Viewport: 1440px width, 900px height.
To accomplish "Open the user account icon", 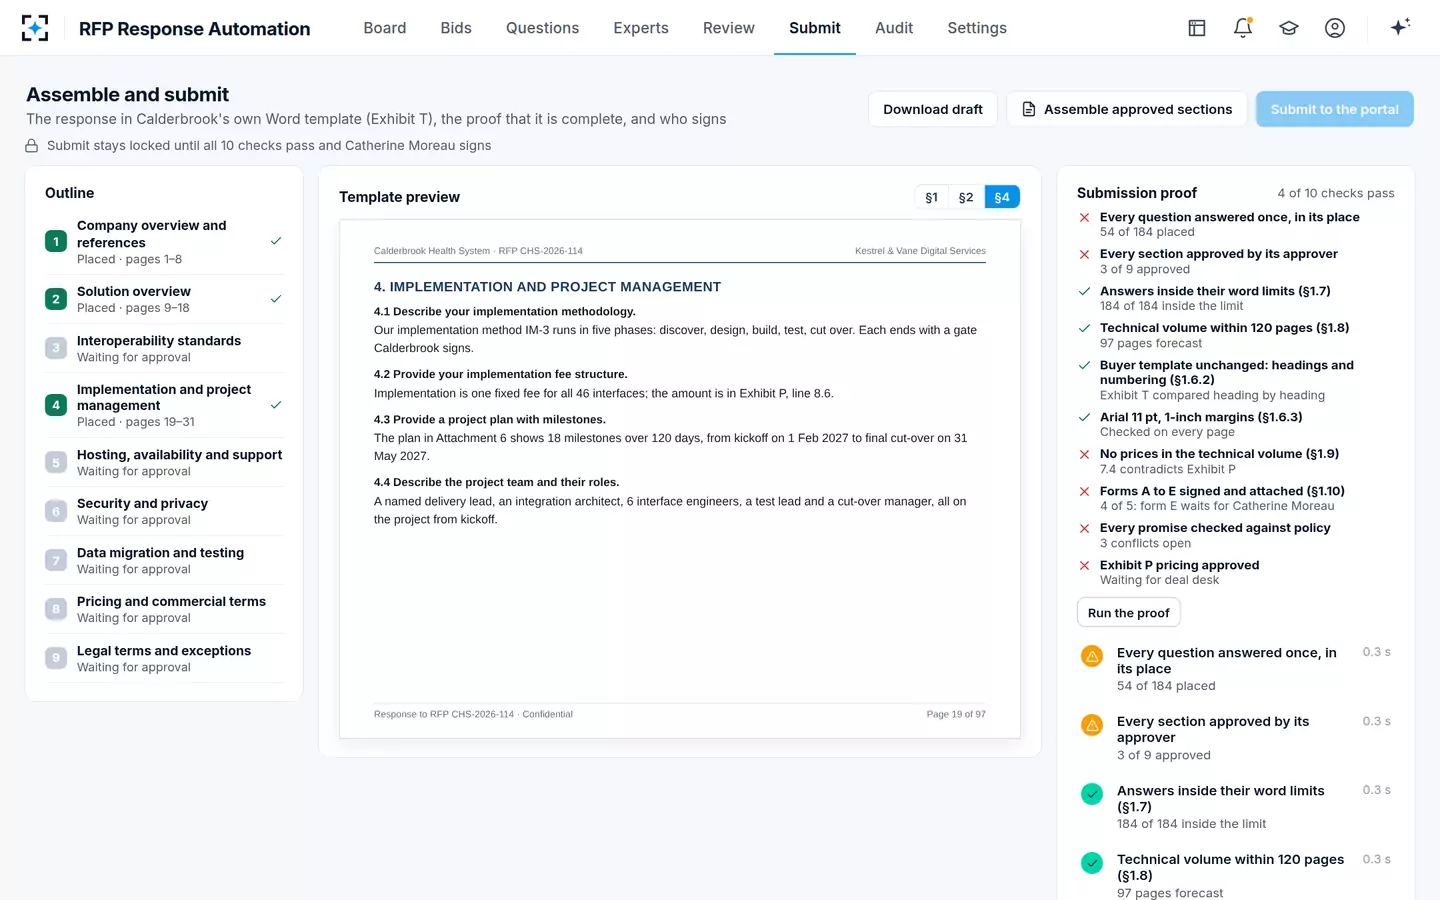I will [1335, 28].
